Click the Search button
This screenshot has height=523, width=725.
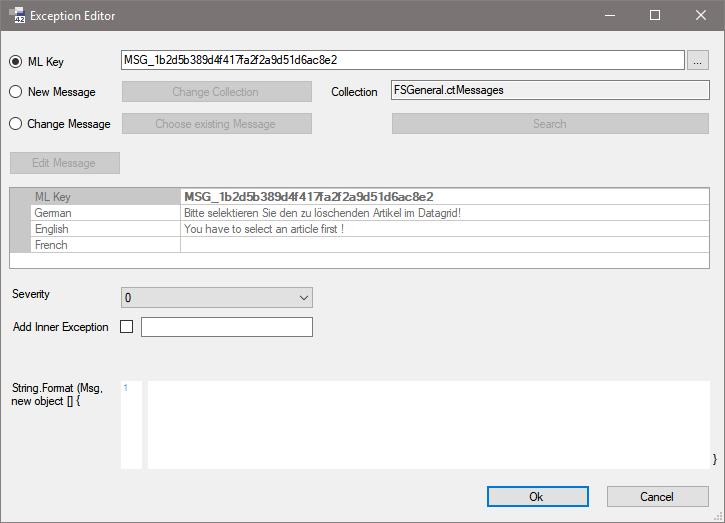click(550, 123)
